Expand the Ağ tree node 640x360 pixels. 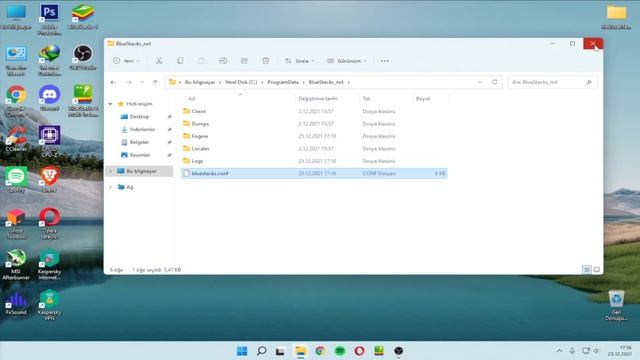coord(110,187)
